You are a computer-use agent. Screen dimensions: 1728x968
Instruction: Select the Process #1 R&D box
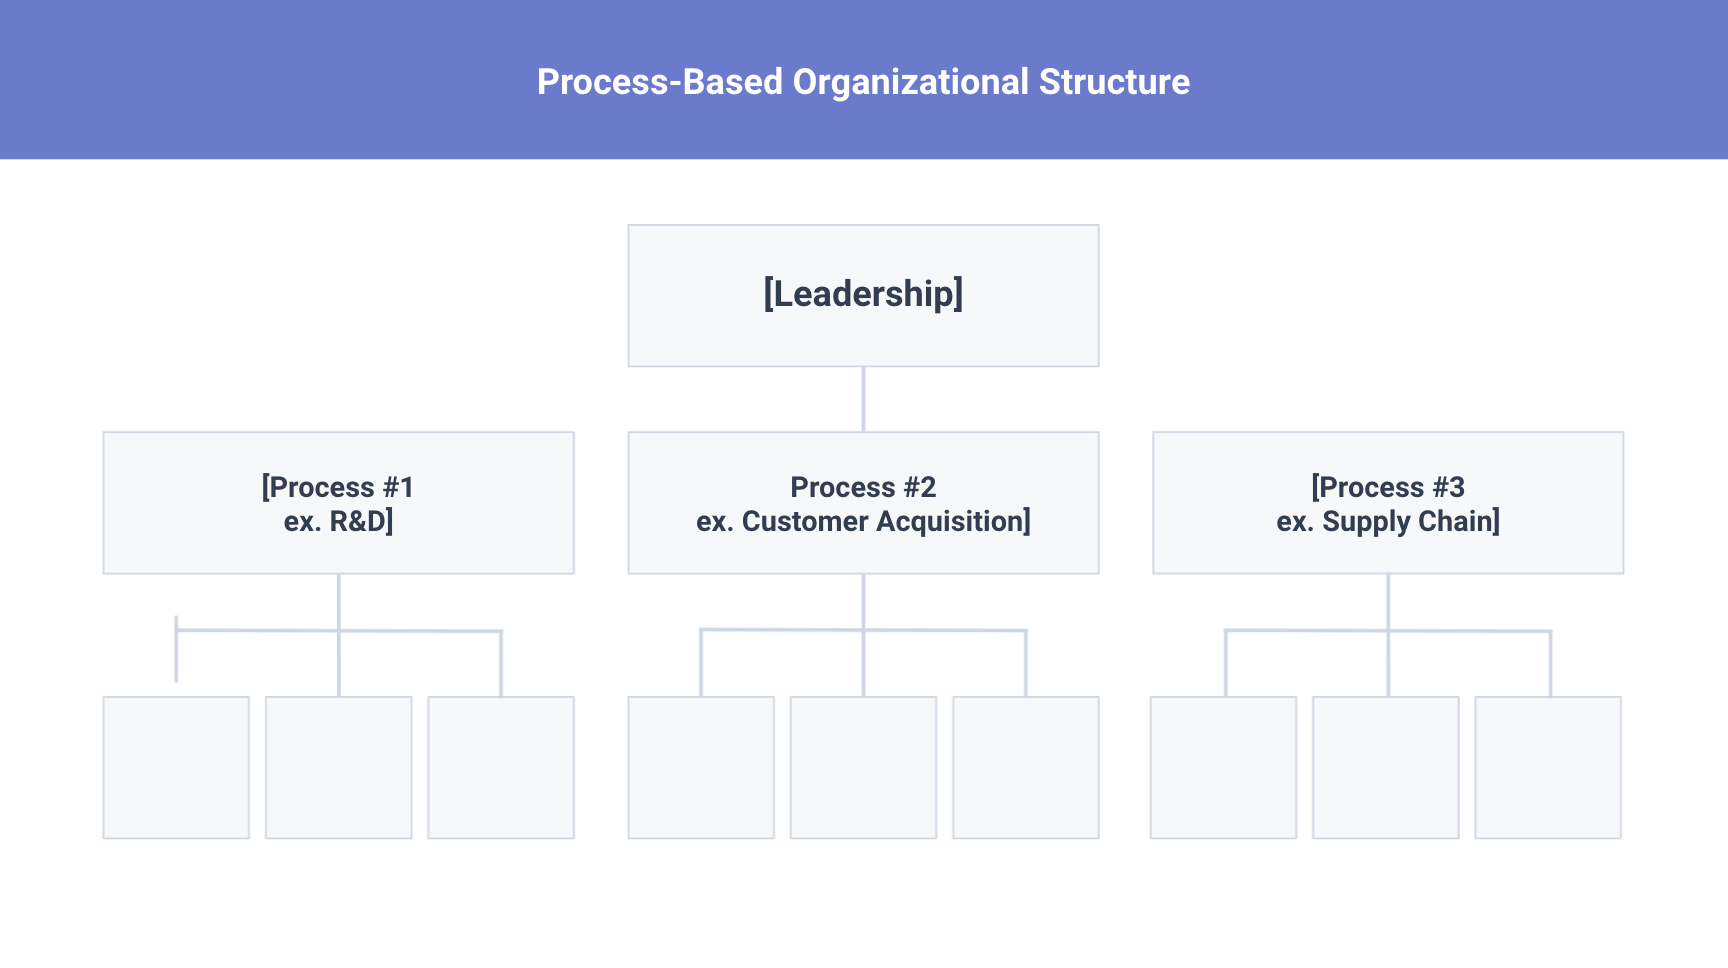[338, 503]
